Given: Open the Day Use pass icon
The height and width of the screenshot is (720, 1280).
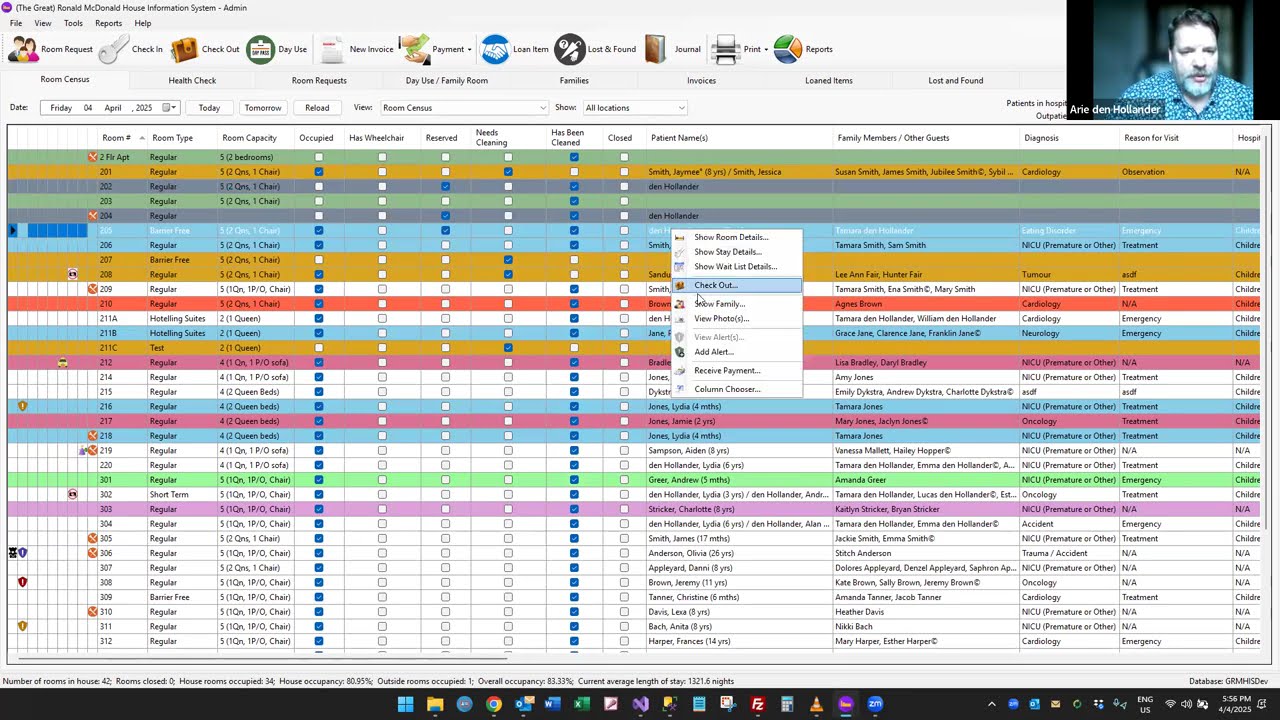Looking at the screenshot, I should pos(261,49).
